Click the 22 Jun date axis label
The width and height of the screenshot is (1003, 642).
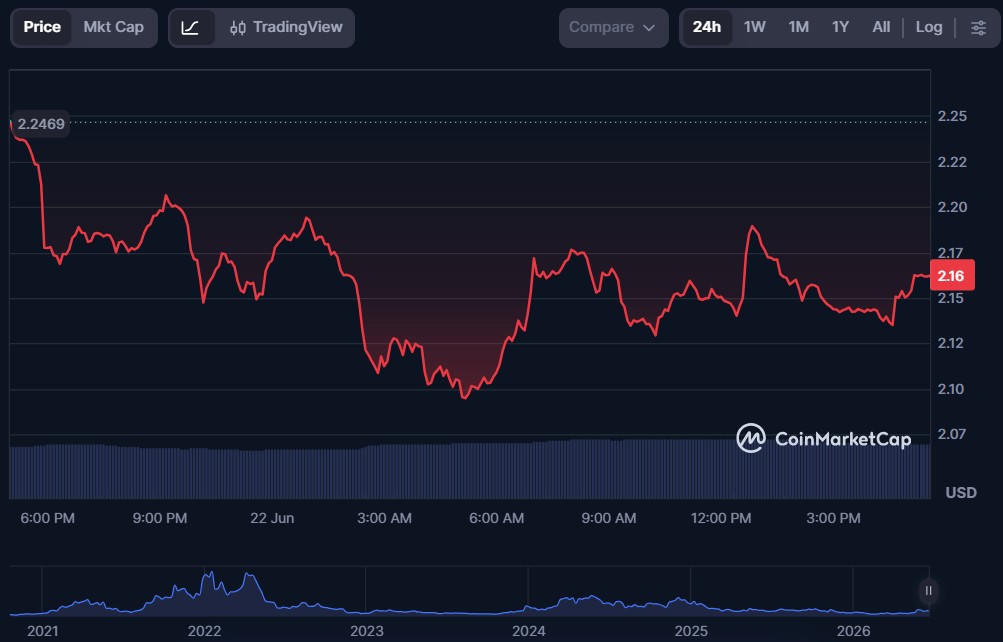pyautogui.click(x=272, y=518)
